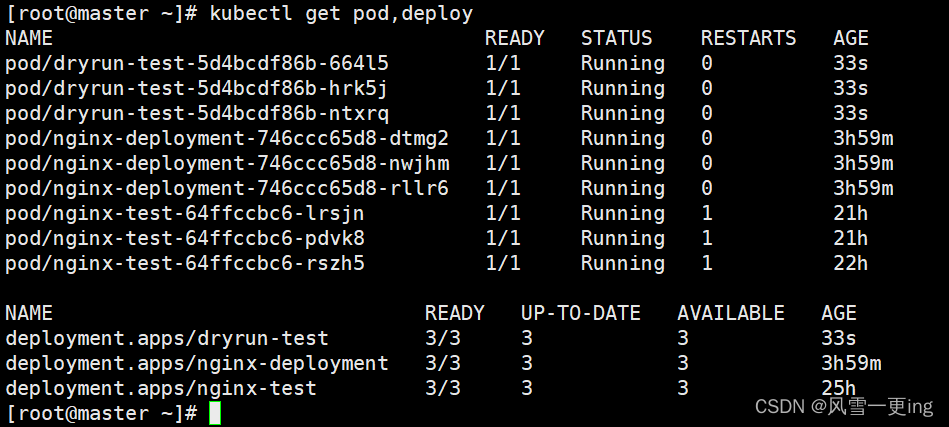
Task: Click the 1/1 ready value of pod dtmg2
Action: pos(503,139)
